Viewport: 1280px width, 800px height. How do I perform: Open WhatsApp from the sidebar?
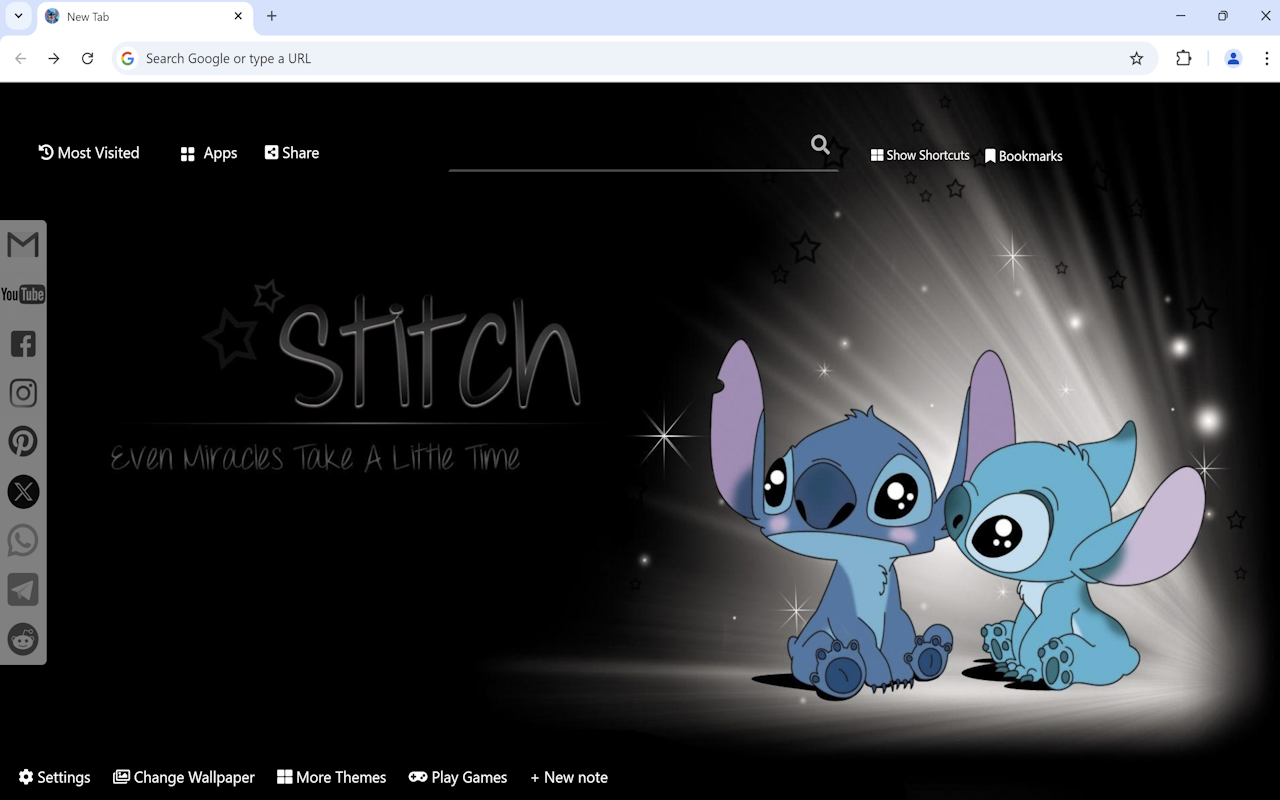pos(22,540)
